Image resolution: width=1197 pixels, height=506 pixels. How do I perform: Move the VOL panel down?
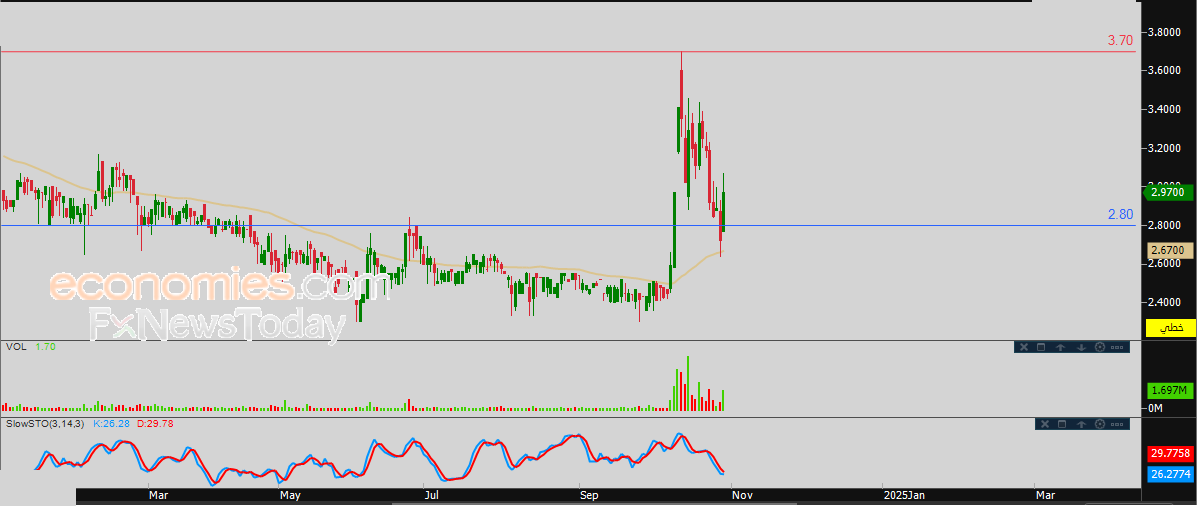[1081, 347]
